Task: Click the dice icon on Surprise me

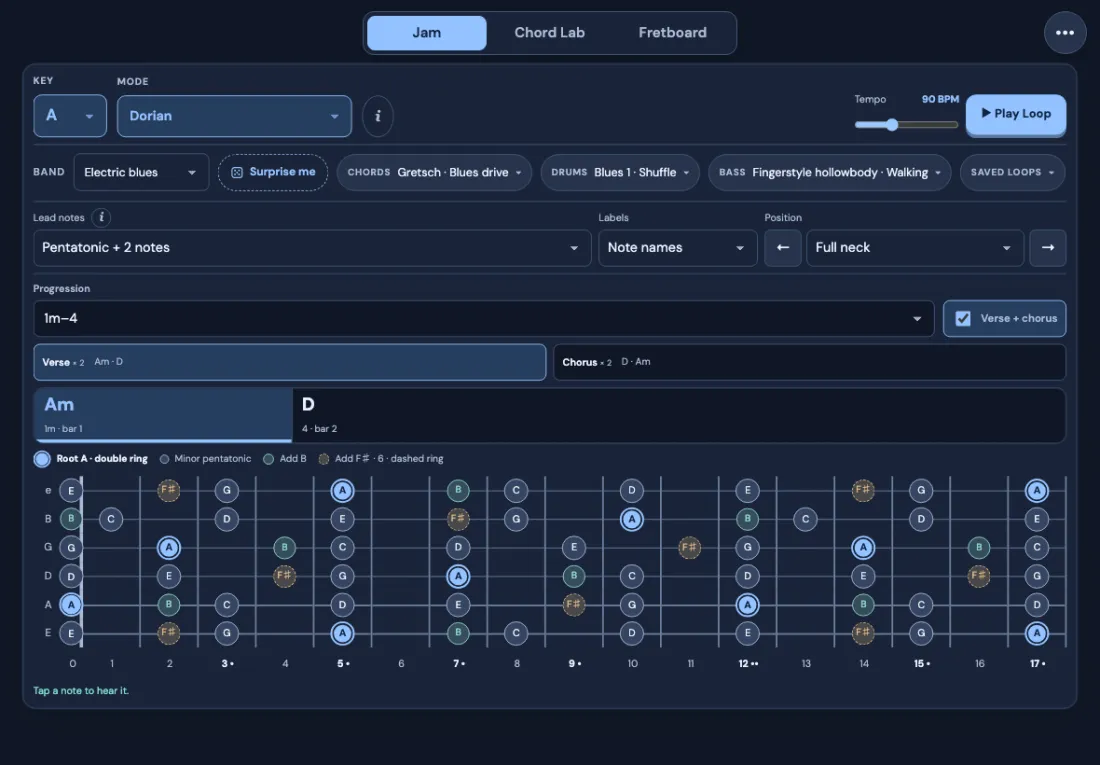Action: [x=237, y=173]
